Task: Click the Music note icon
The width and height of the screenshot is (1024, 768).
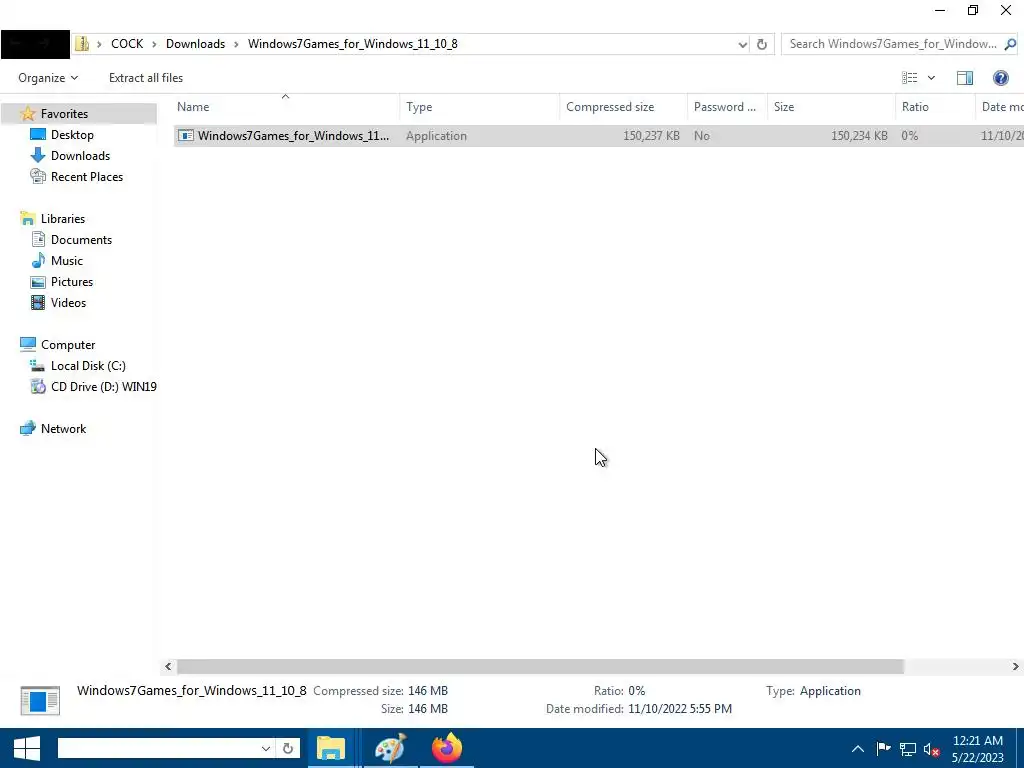Action: tap(38, 261)
